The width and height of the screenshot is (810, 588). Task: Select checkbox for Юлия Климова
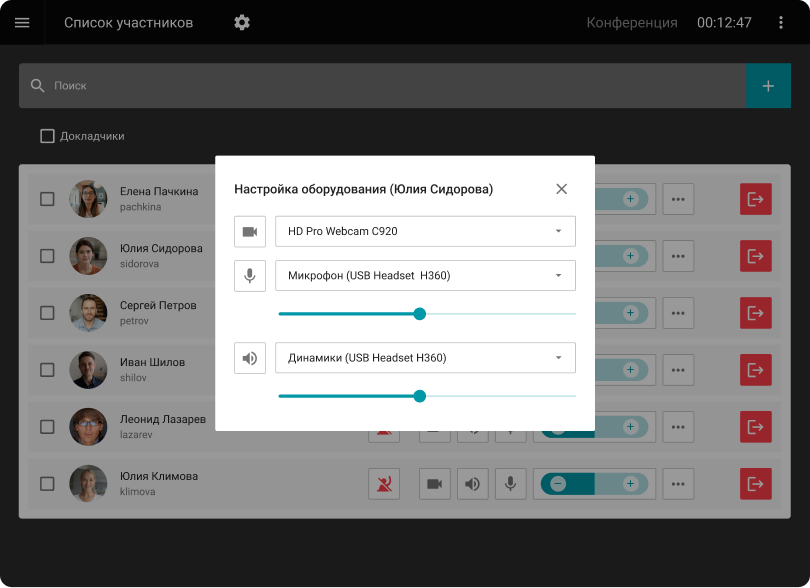point(47,484)
